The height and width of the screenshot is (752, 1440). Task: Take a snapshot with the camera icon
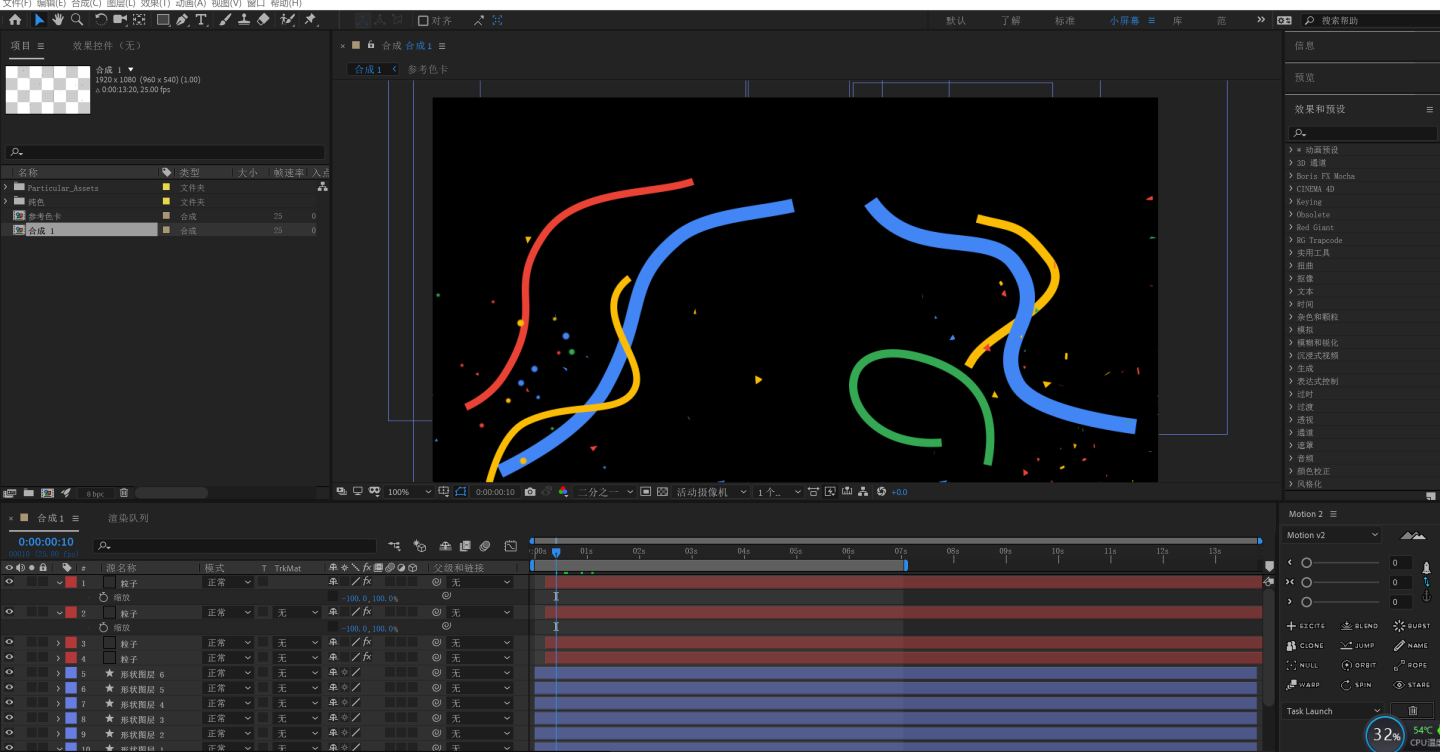coord(530,492)
